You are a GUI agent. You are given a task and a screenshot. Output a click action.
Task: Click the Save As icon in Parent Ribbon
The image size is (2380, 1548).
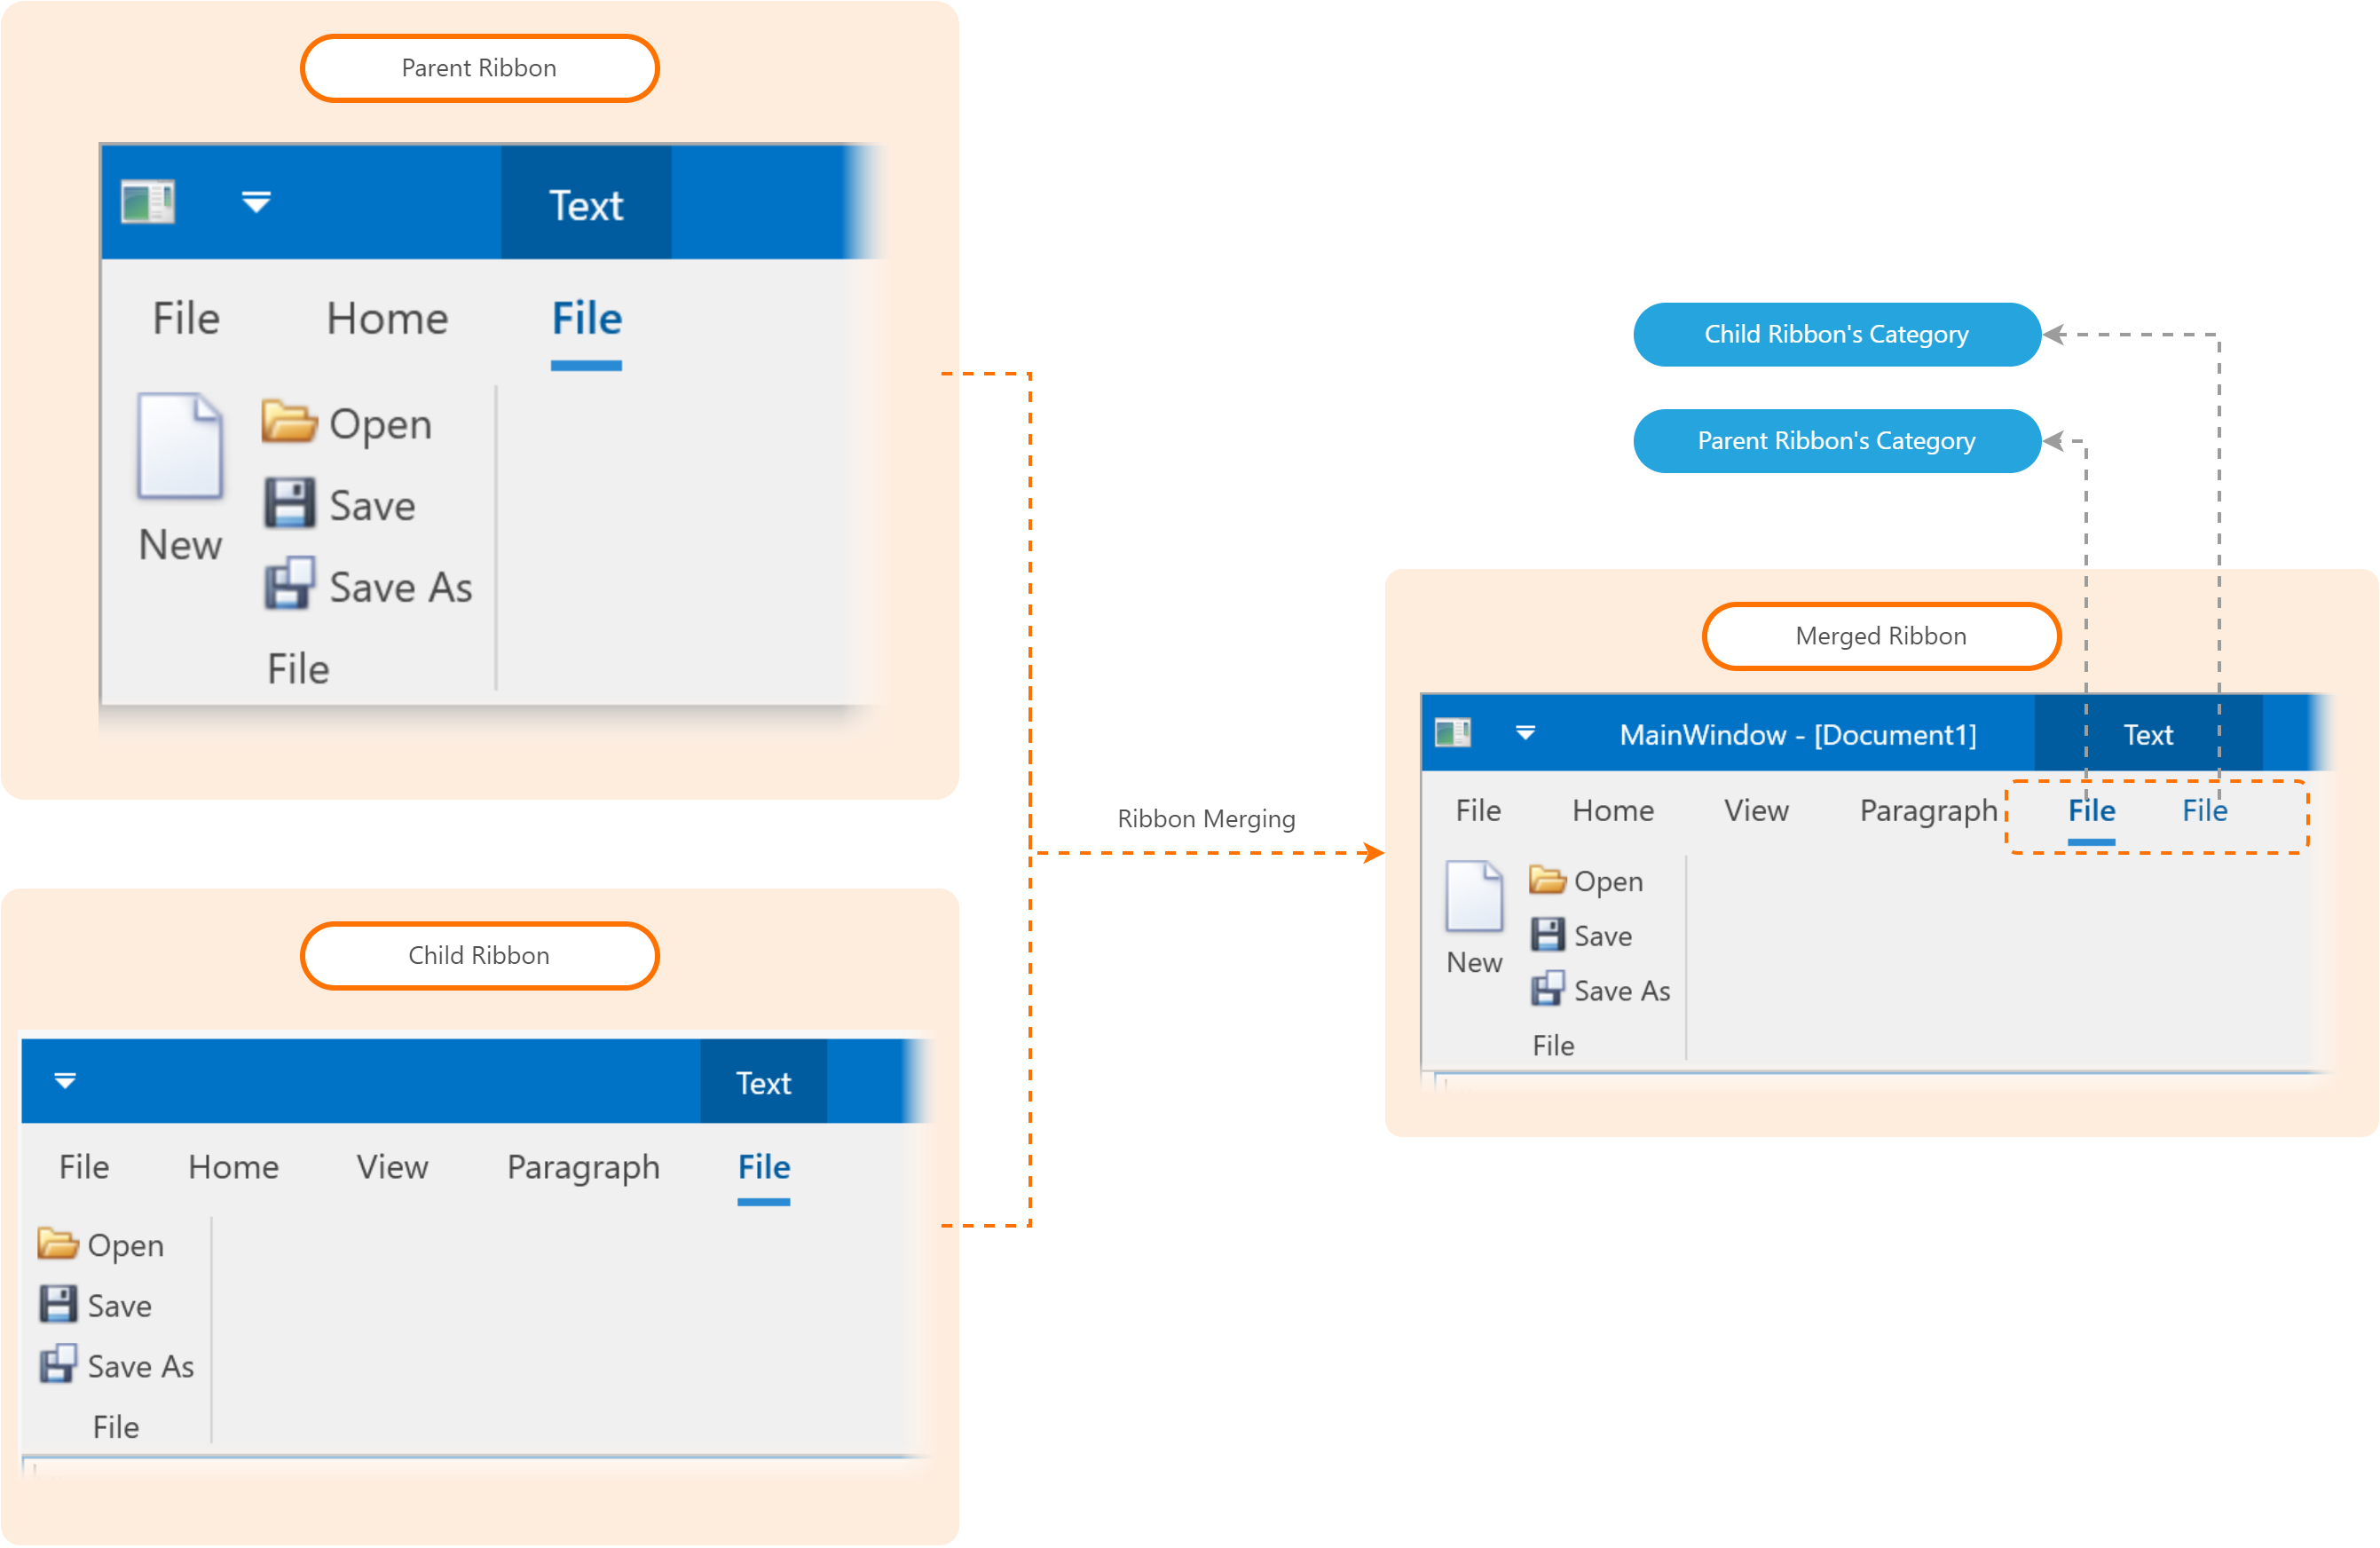pyautogui.click(x=289, y=584)
